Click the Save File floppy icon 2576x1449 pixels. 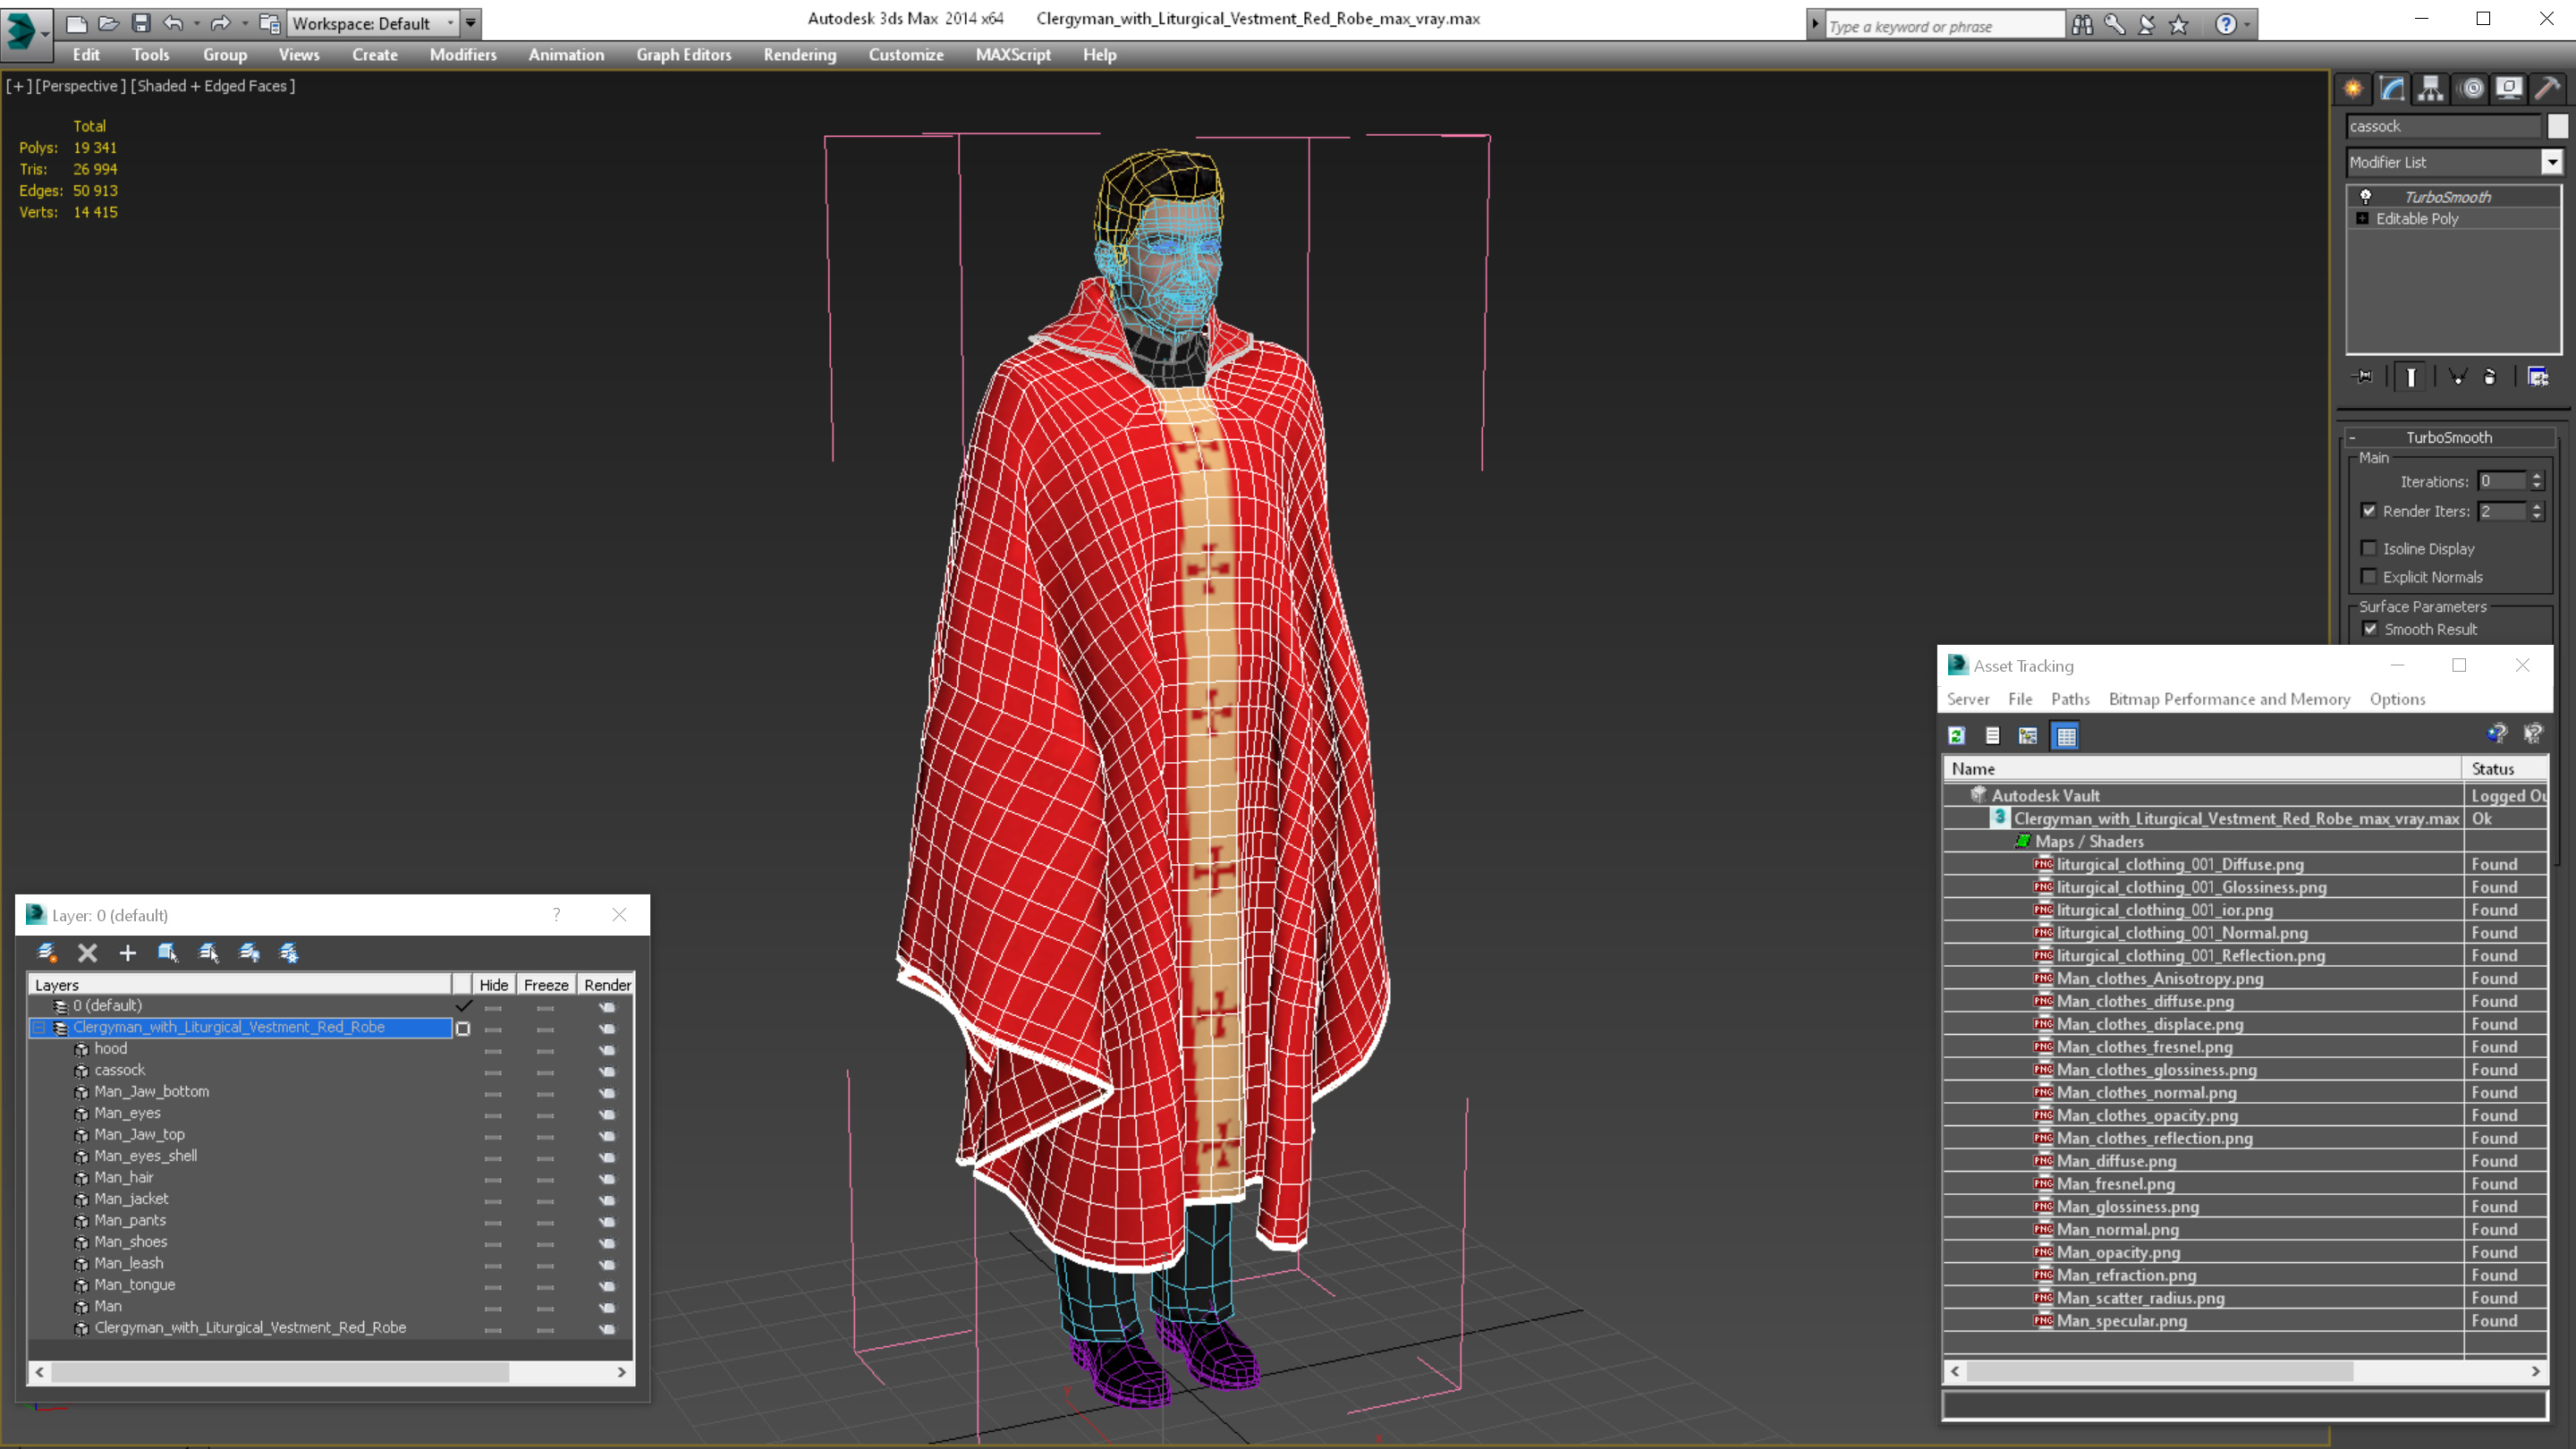[x=141, y=23]
